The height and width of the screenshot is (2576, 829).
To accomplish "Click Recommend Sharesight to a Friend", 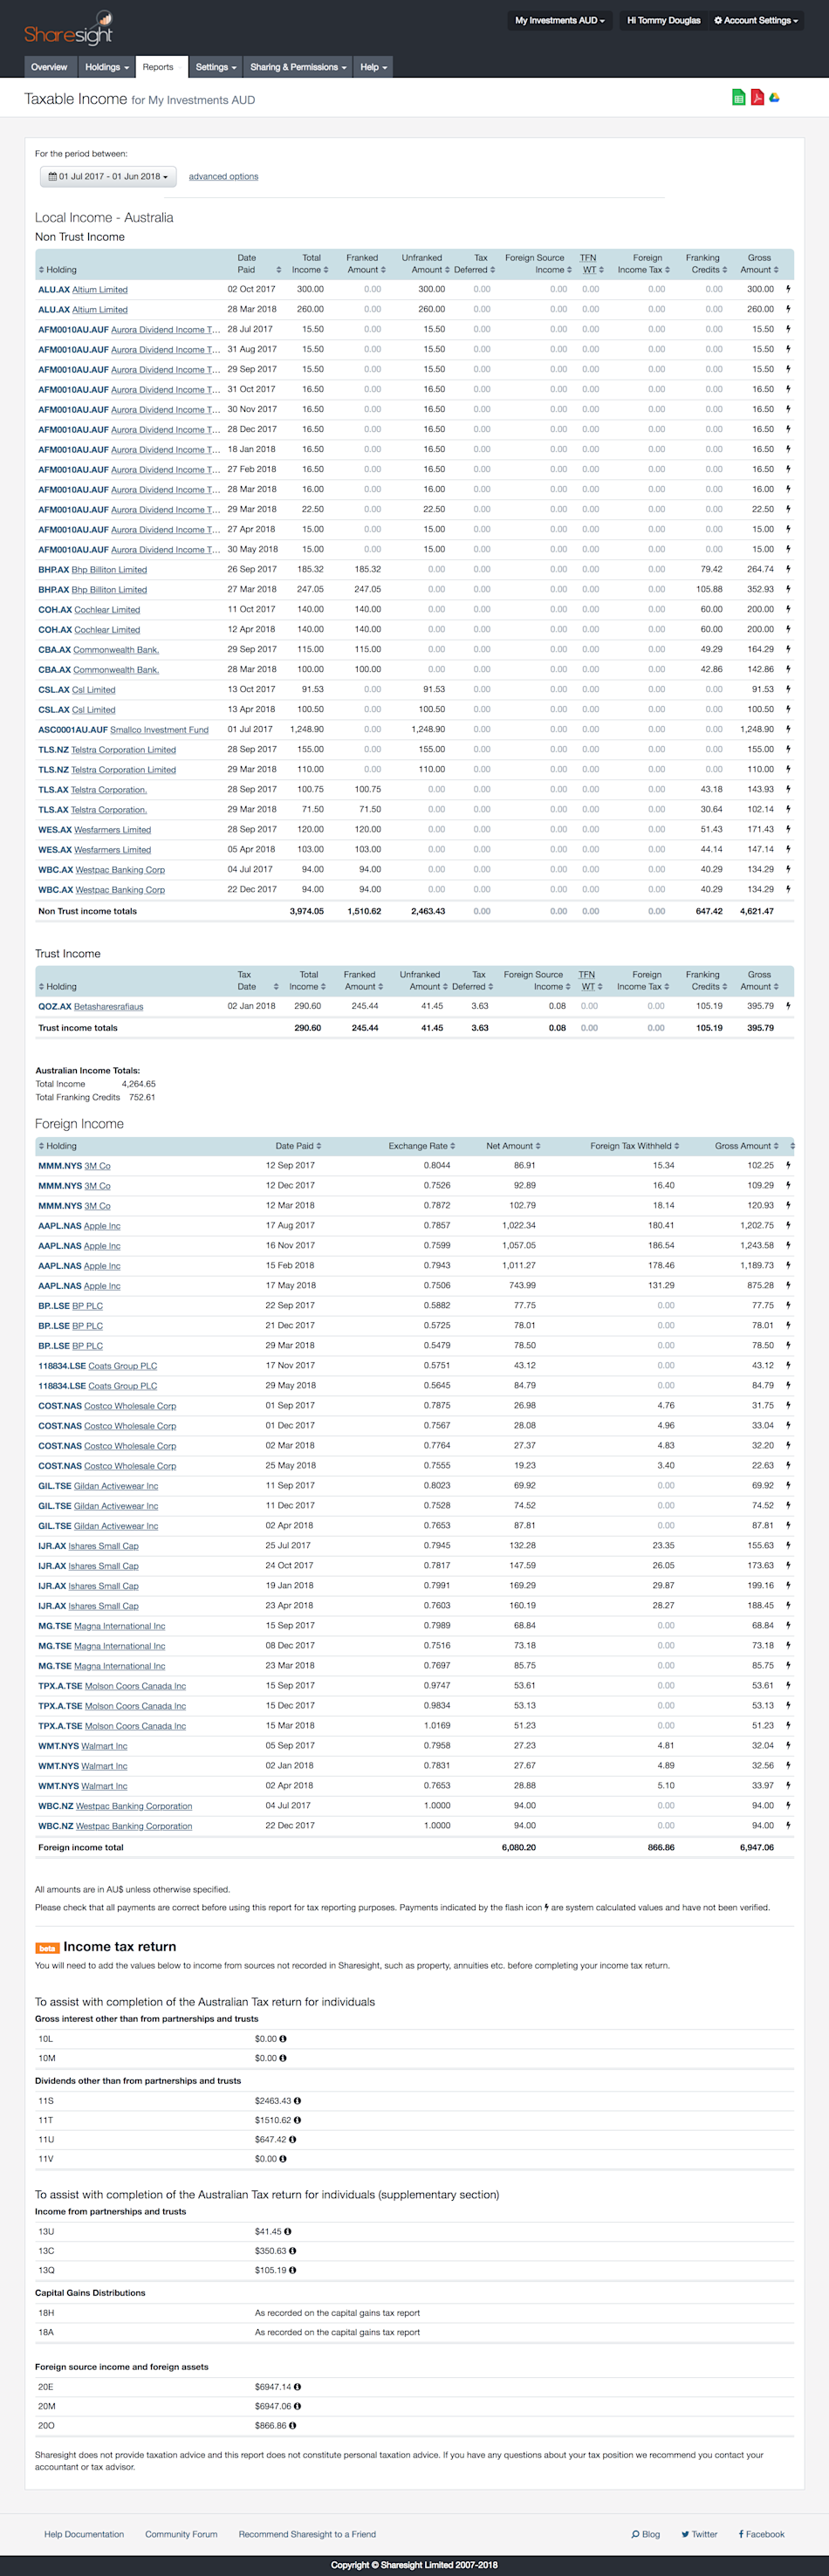I will 307,2534.
